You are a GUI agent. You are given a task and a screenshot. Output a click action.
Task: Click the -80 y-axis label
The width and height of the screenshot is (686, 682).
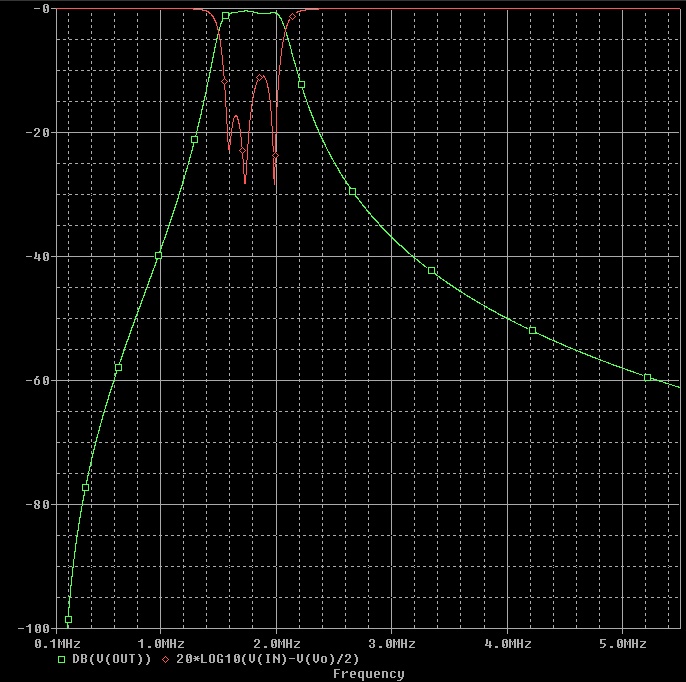pos(38,504)
